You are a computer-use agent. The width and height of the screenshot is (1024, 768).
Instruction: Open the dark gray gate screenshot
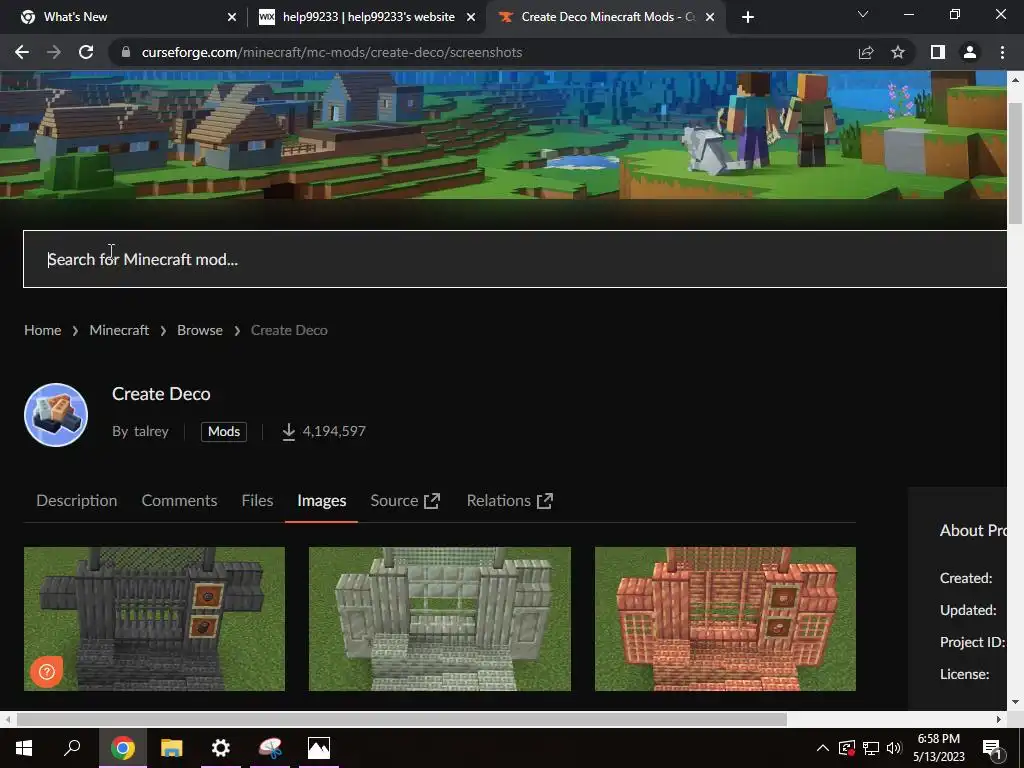click(x=154, y=618)
